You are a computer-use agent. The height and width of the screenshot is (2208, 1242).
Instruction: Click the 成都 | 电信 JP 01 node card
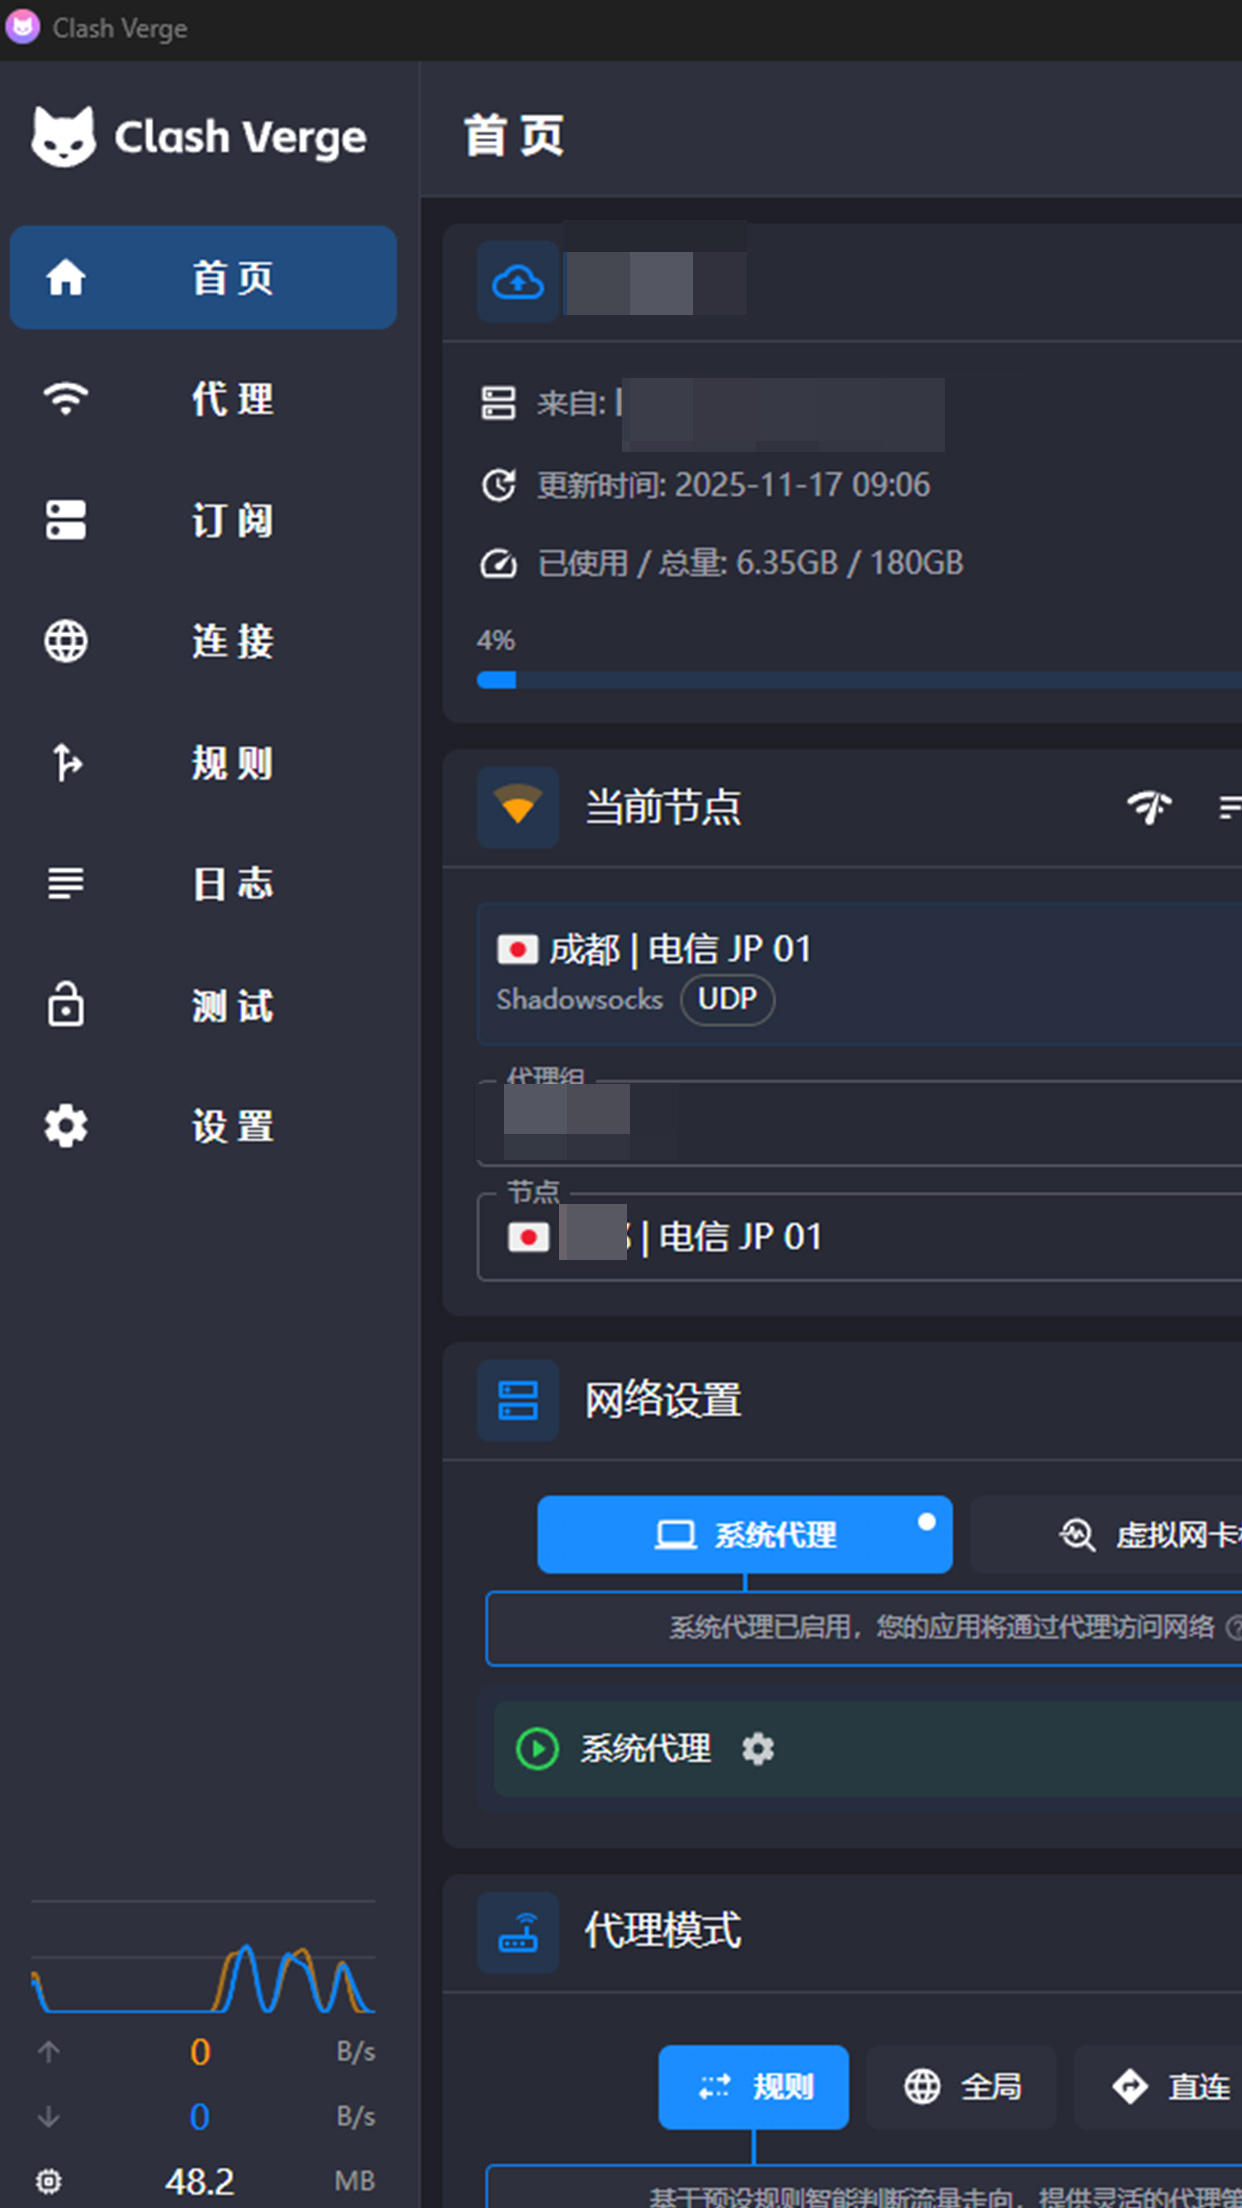(860, 974)
